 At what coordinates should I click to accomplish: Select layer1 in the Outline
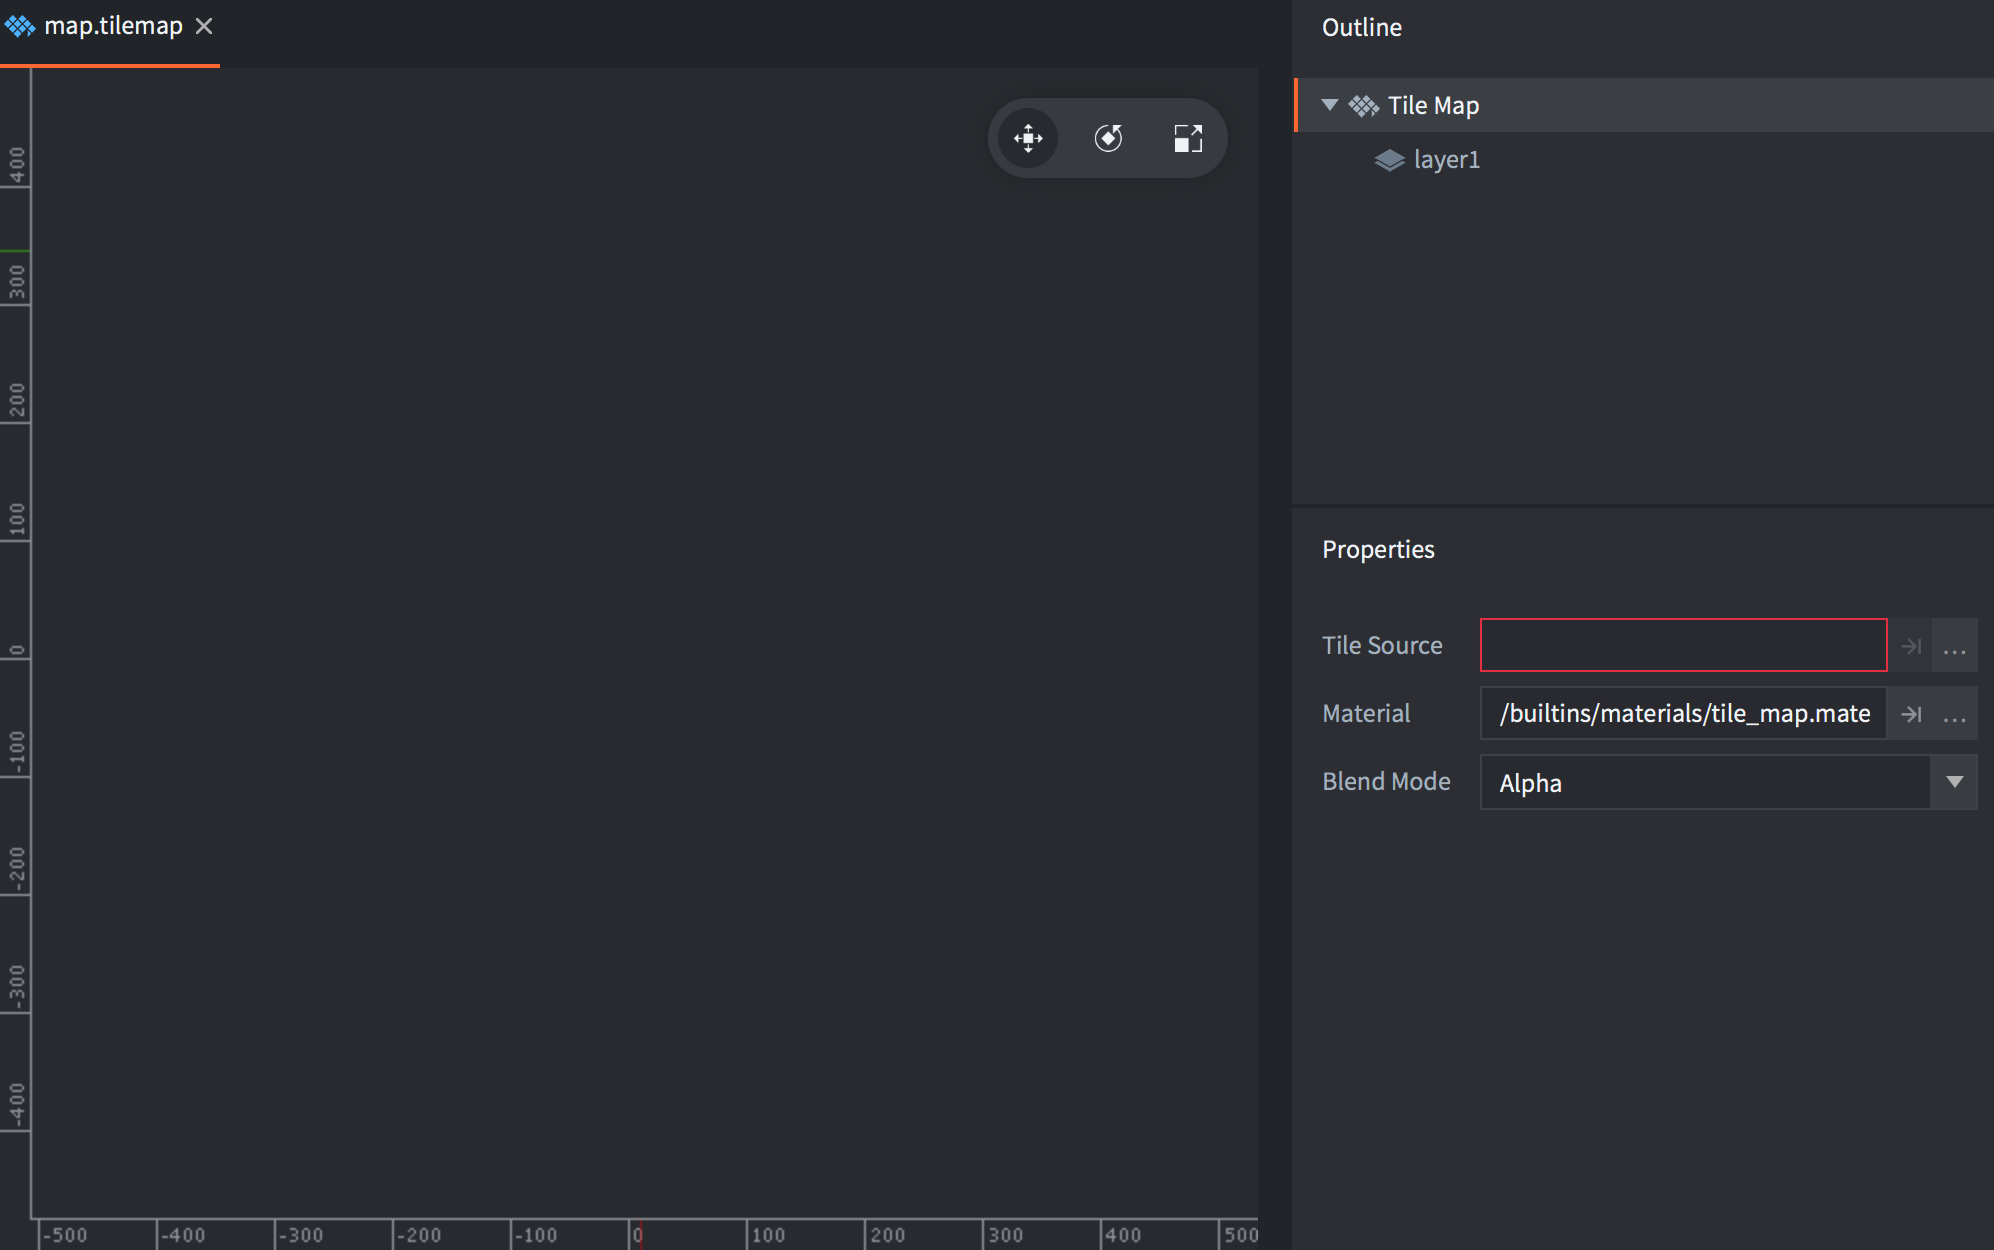[1446, 160]
